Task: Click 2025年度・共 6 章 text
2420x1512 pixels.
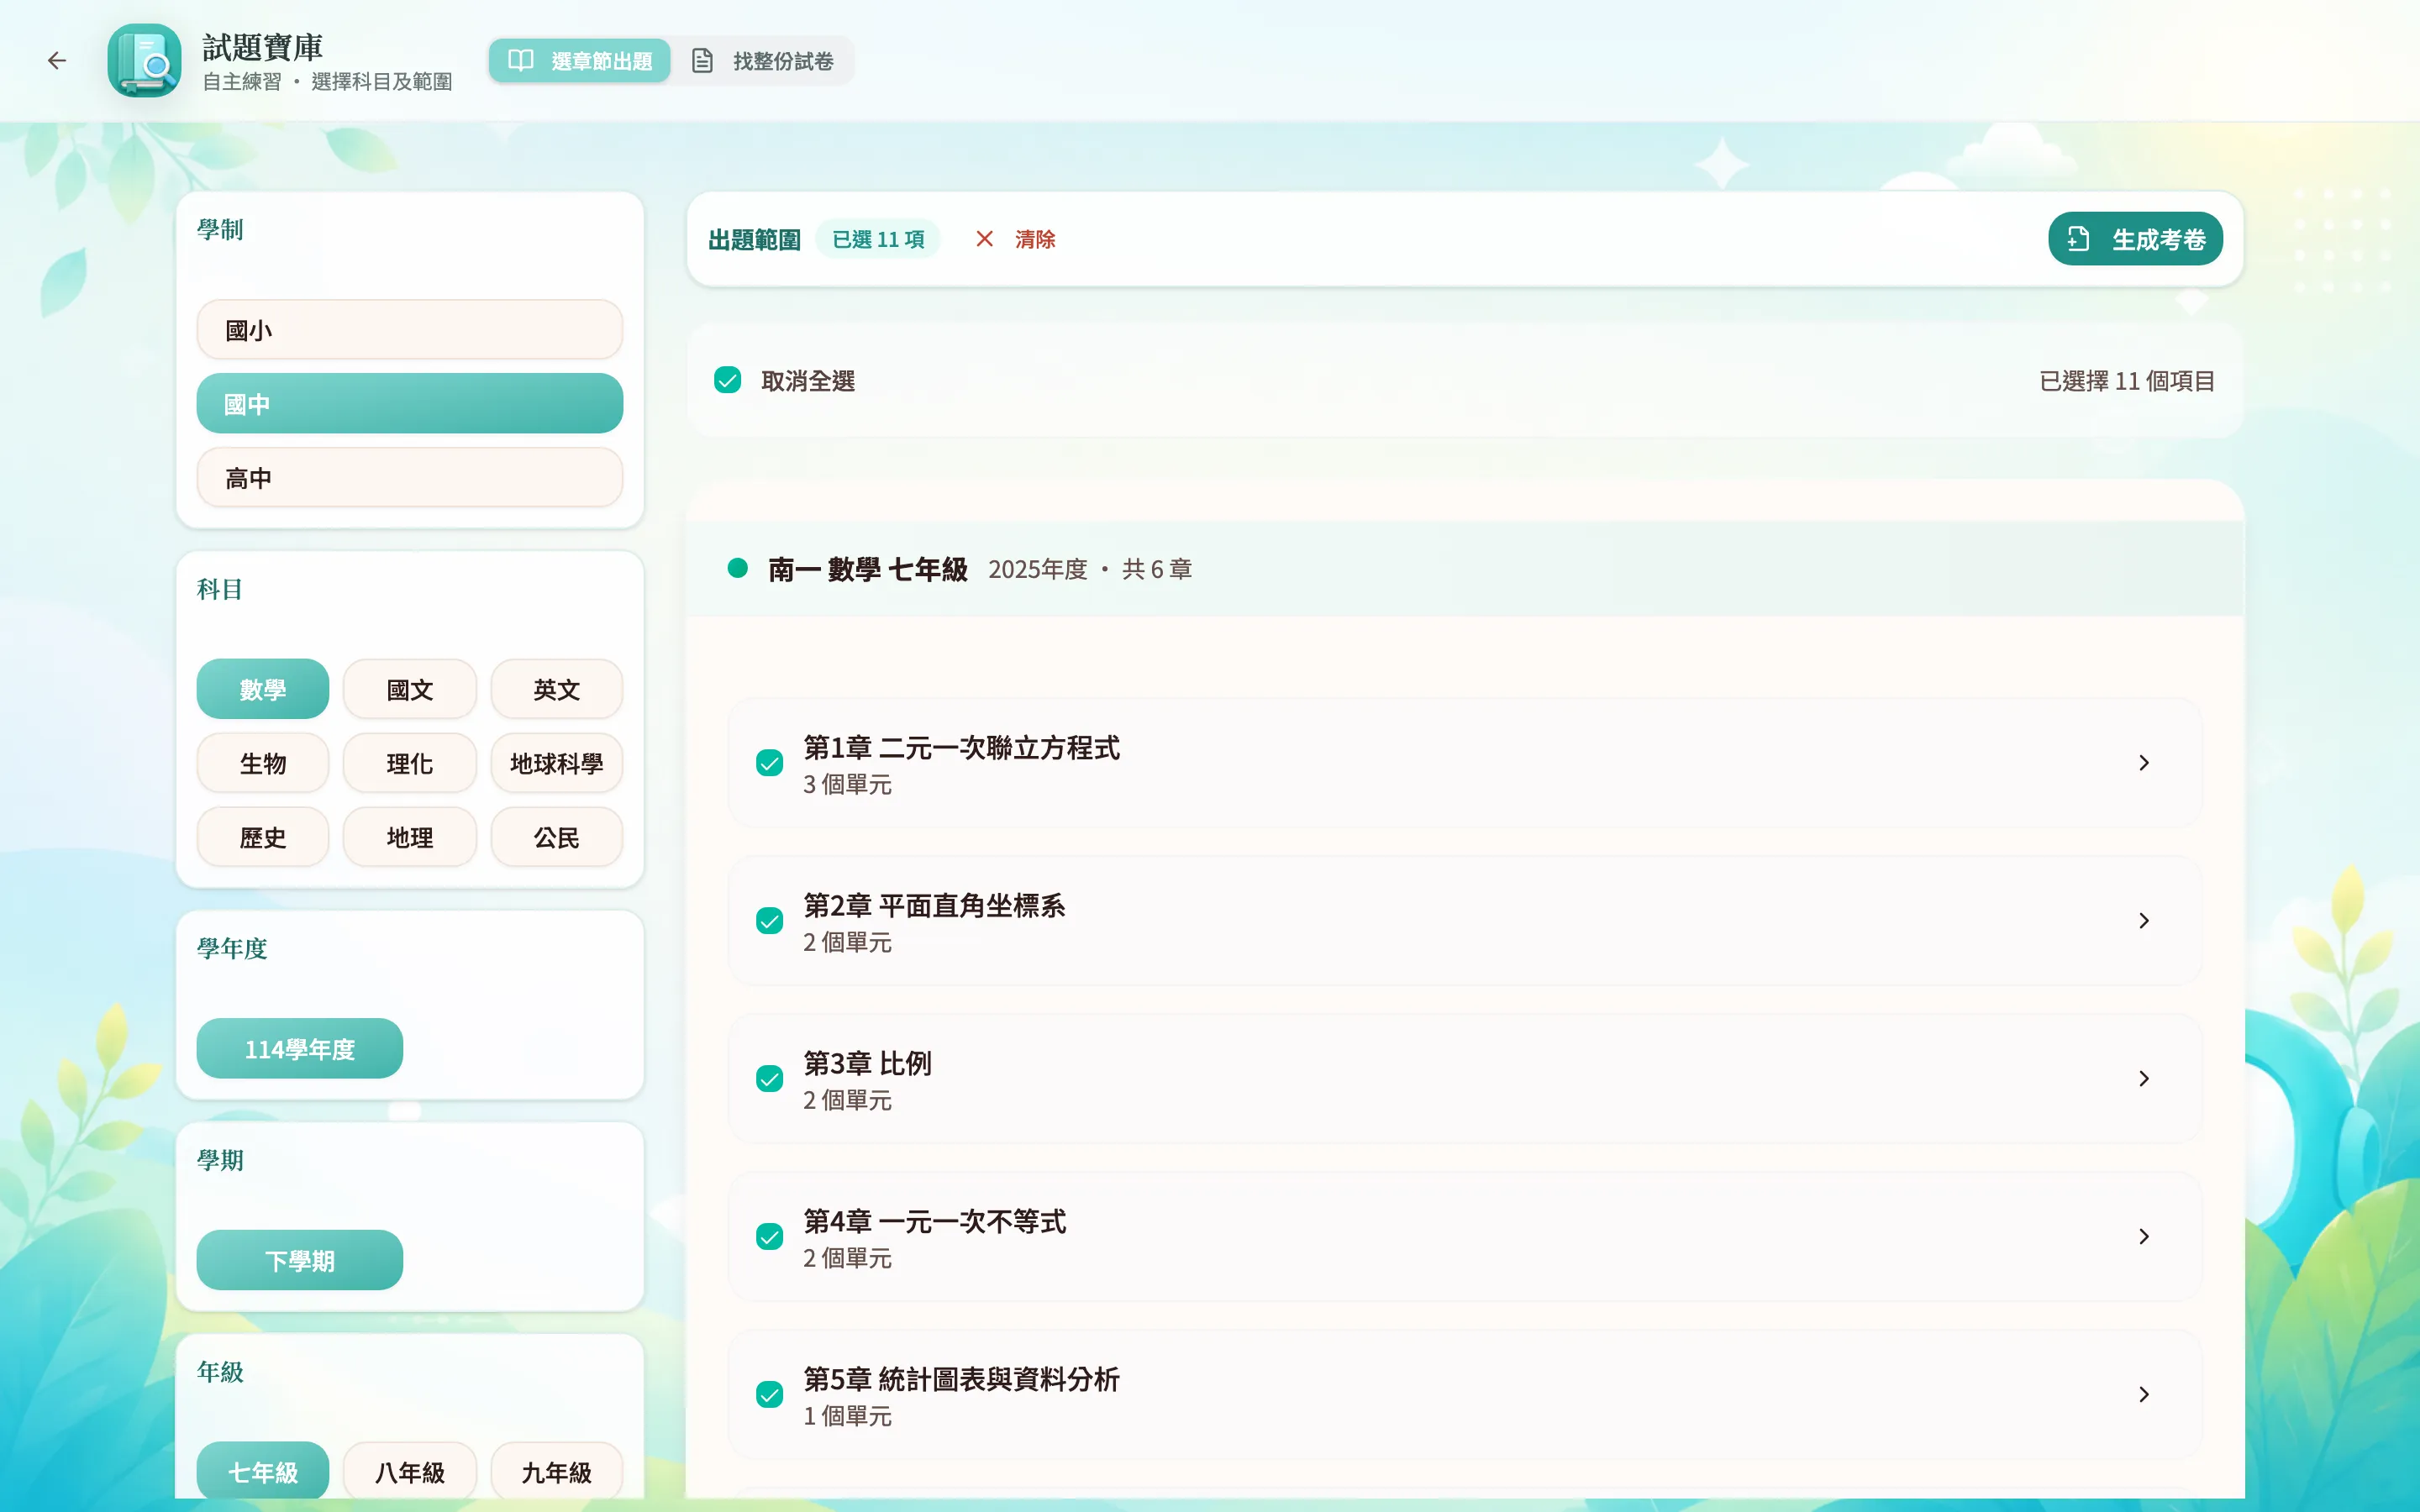Action: pos(1090,569)
